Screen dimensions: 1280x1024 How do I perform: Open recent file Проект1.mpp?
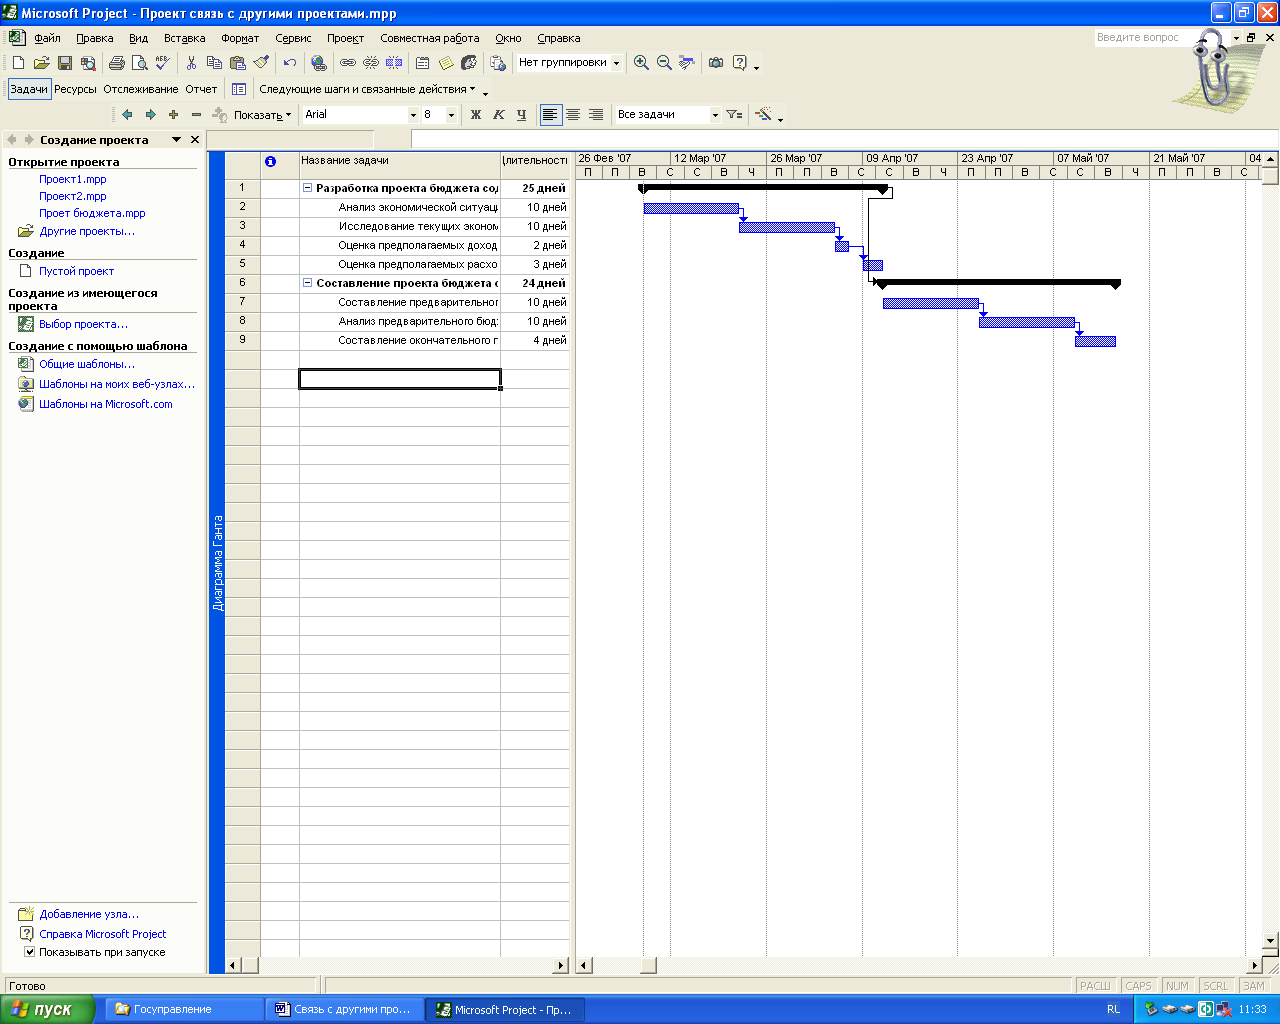coord(73,179)
